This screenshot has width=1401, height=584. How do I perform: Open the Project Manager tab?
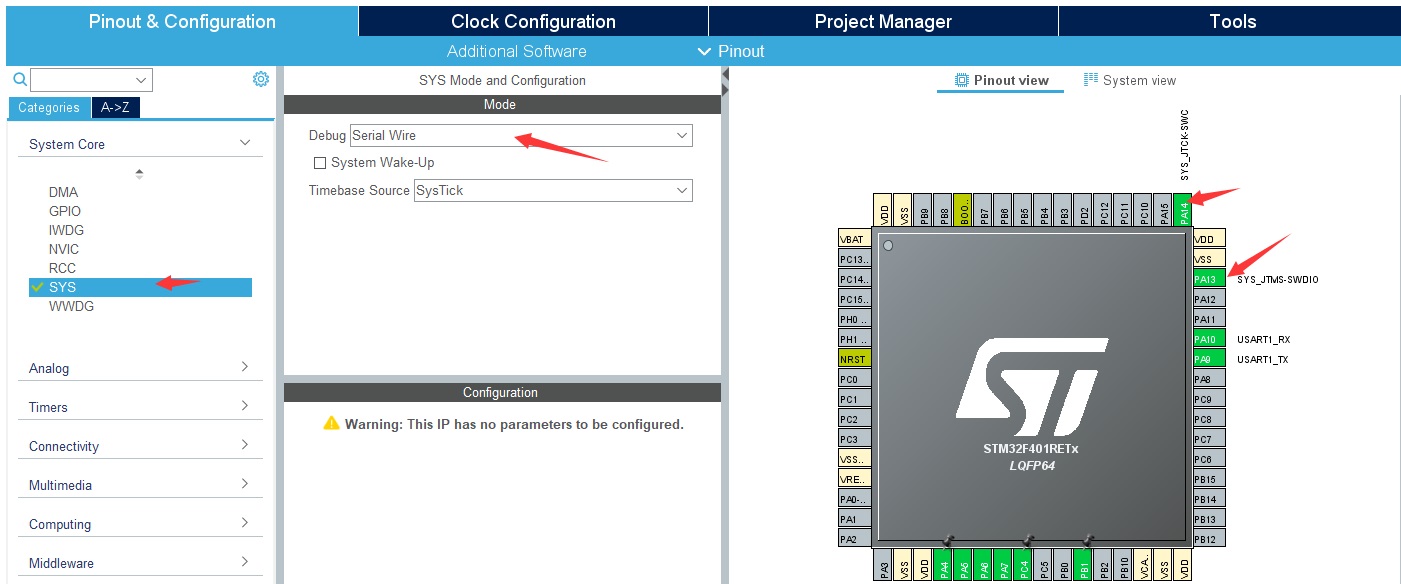click(x=883, y=21)
